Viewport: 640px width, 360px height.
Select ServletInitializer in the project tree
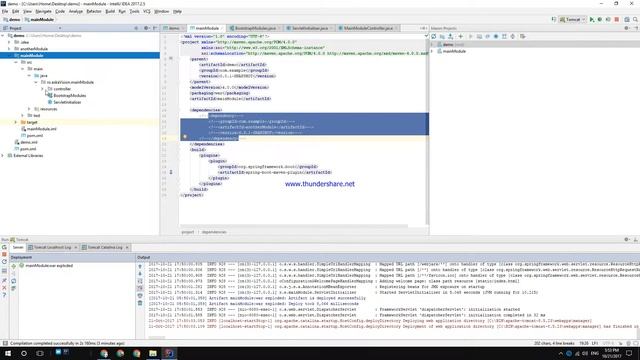tap(67, 102)
